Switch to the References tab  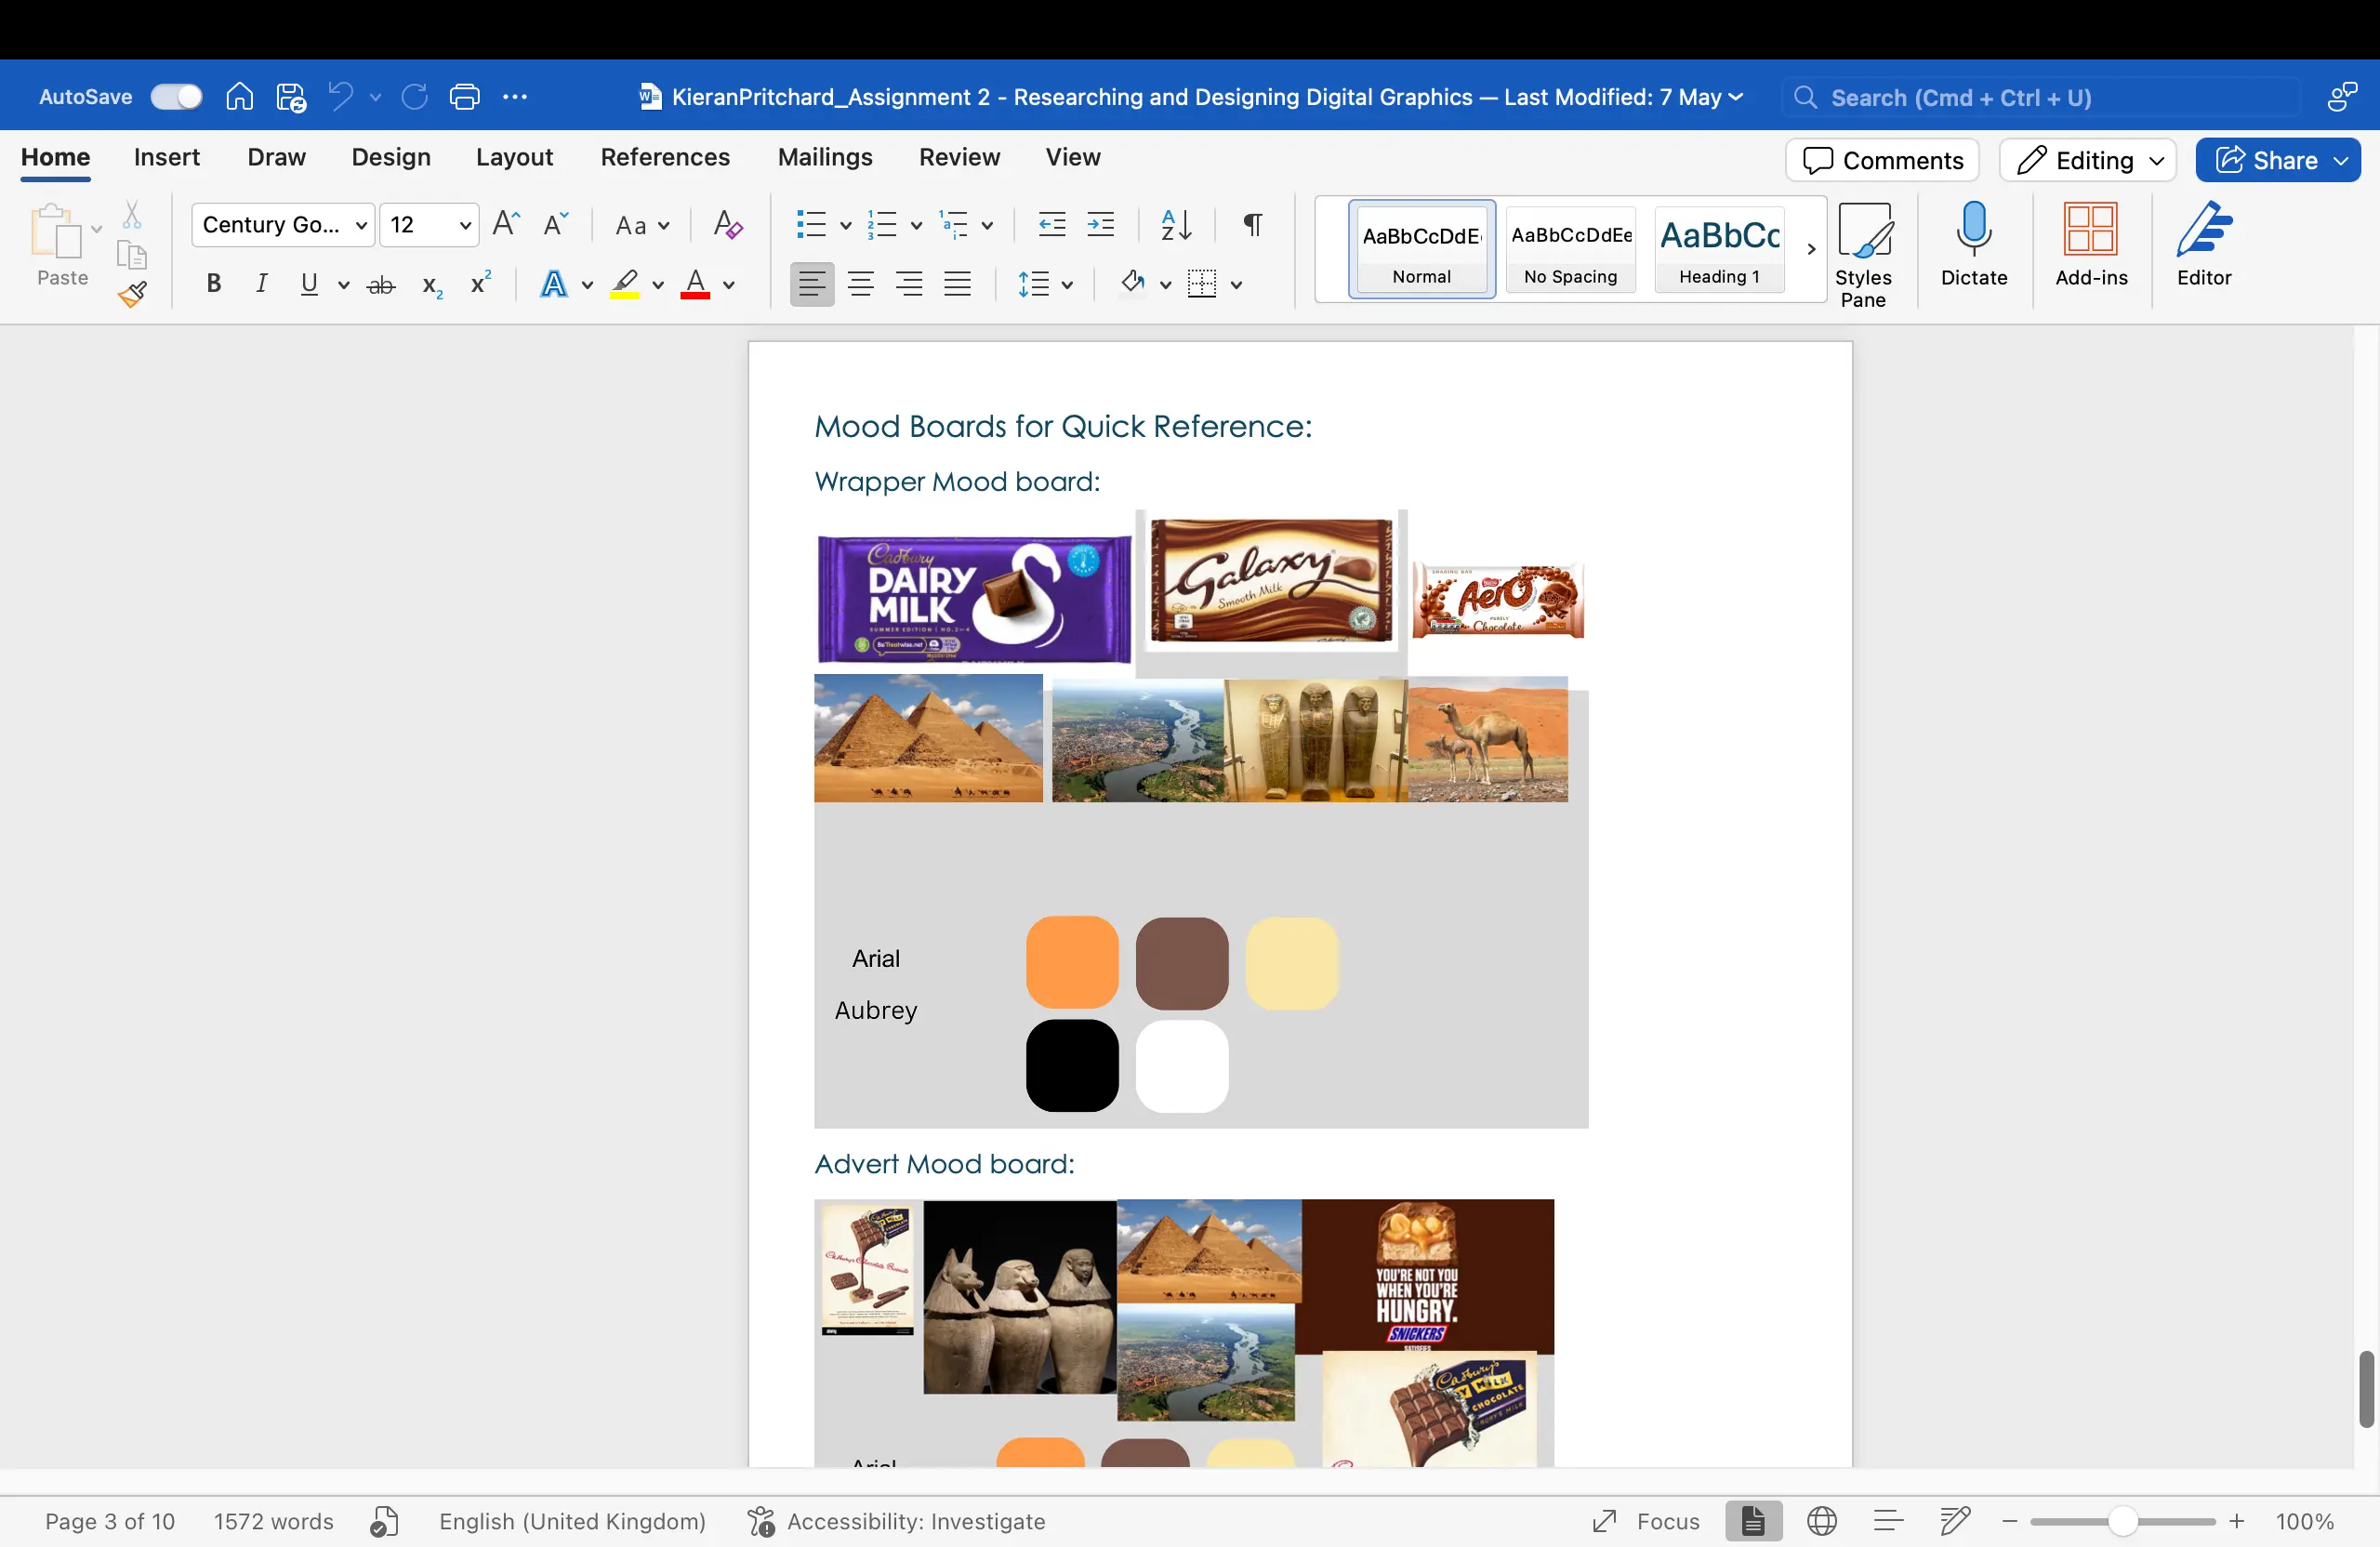(664, 157)
